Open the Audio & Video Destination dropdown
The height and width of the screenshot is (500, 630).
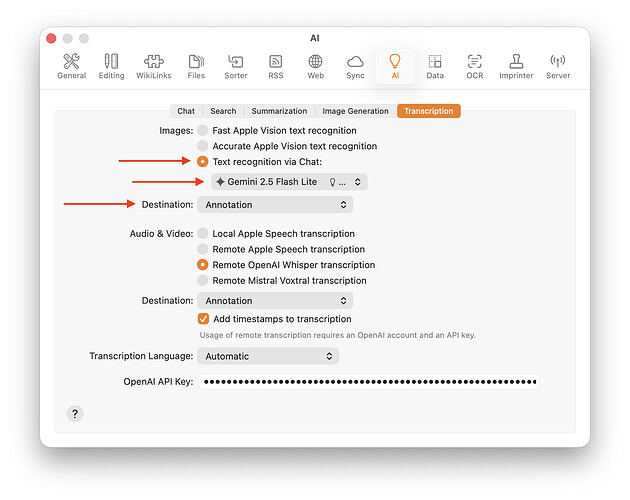click(x=275, y=301)
